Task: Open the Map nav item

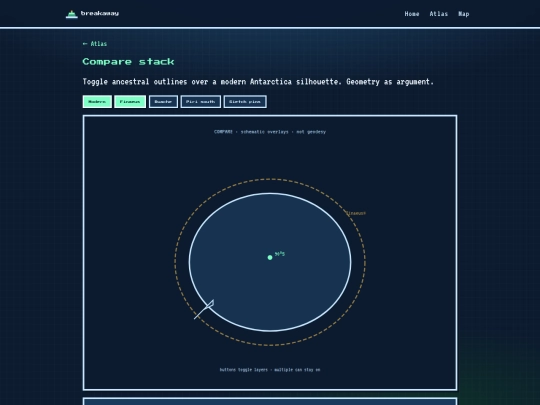Action: [x=464, y=14]
